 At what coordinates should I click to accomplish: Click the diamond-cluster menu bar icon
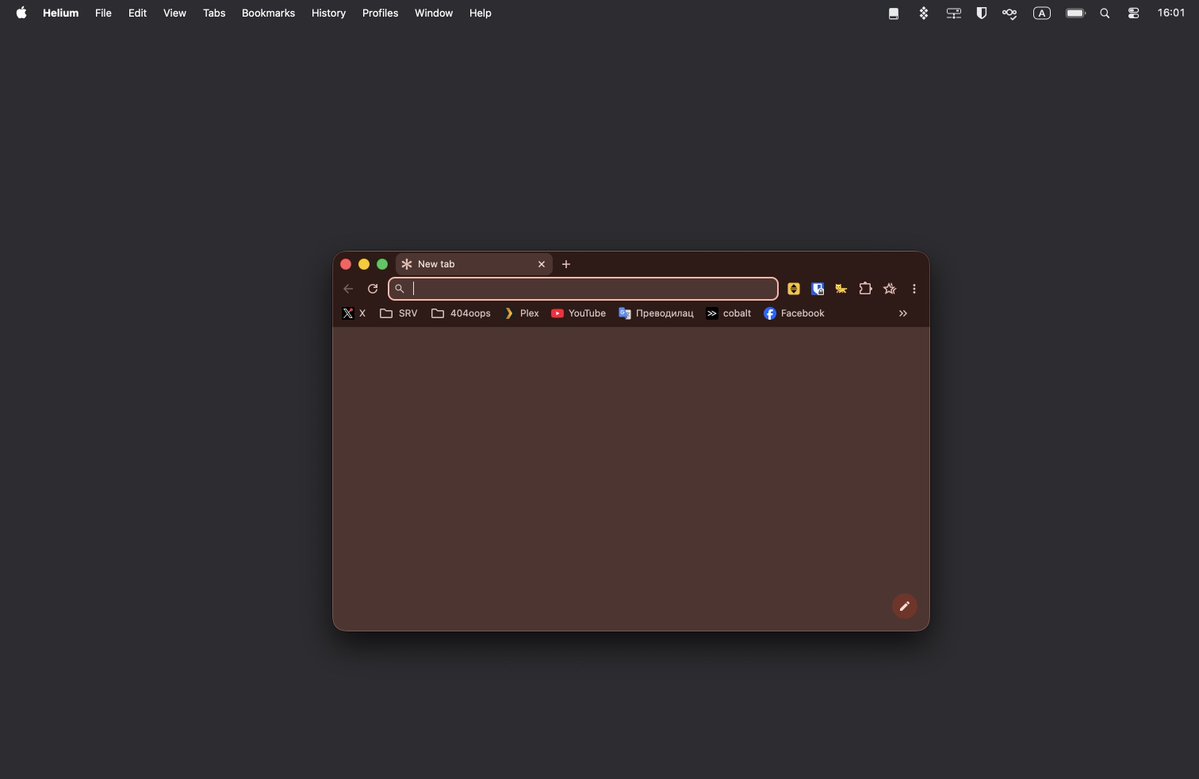[x=924, y=13]
